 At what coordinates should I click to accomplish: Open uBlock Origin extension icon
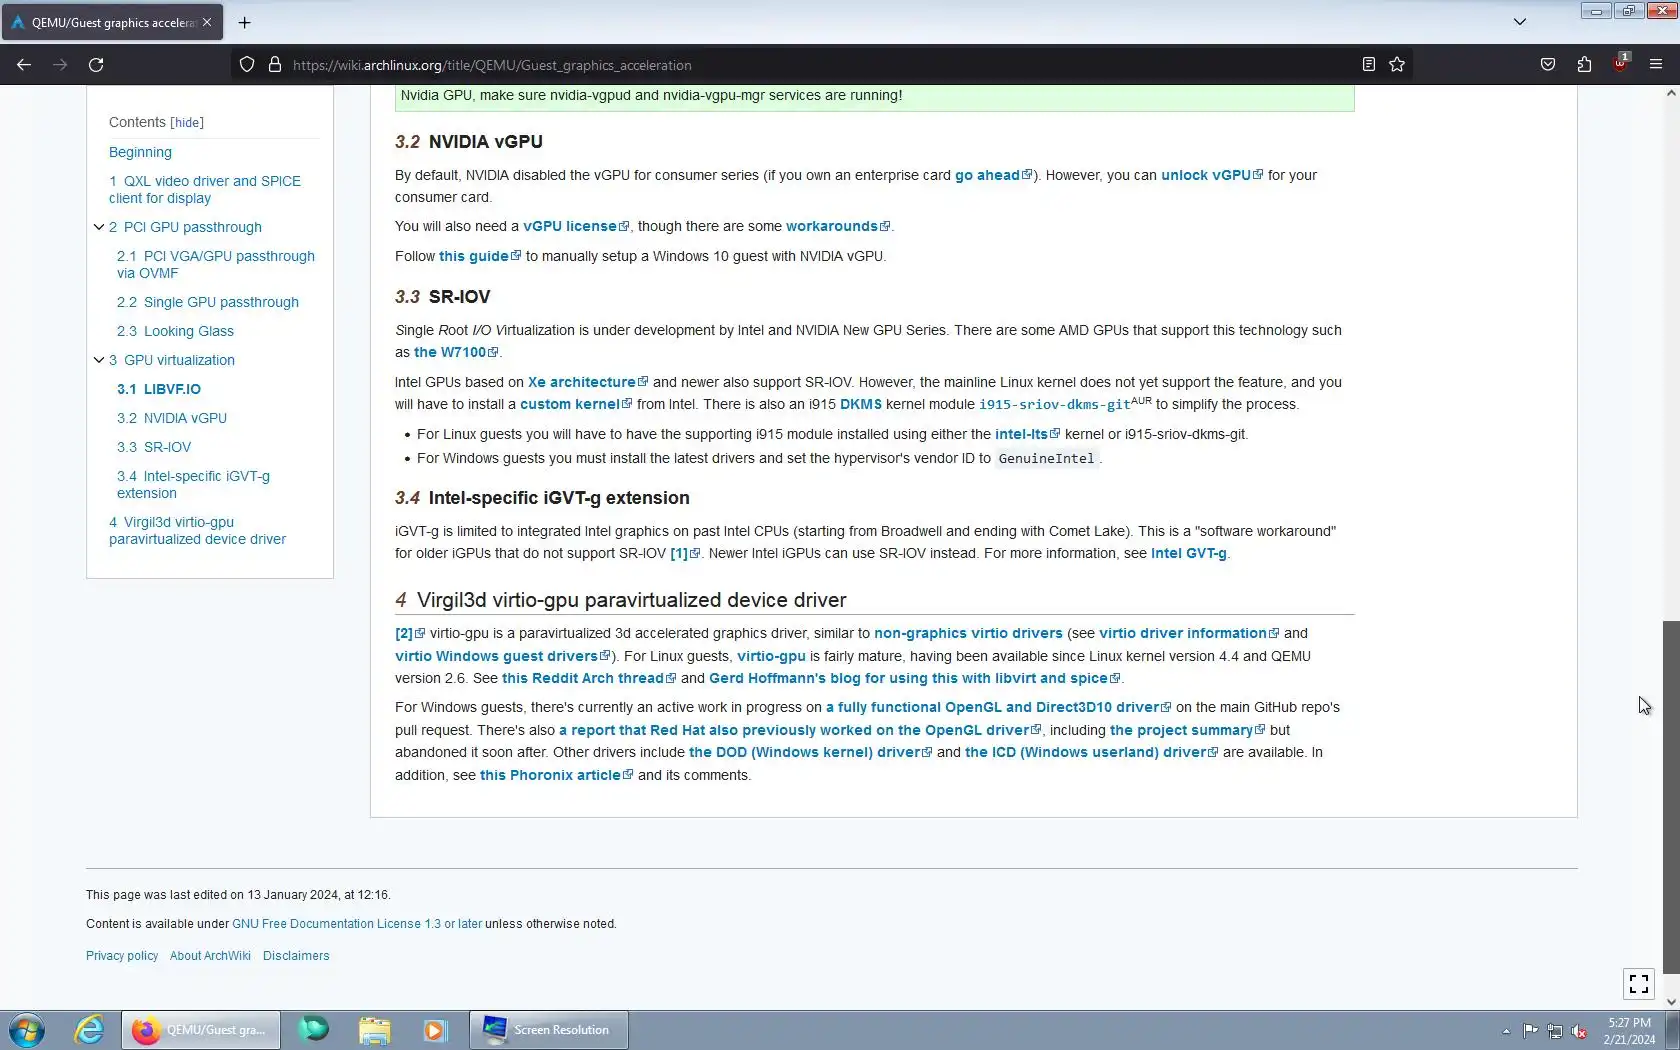pyautogui.click(x=1620, y=63)
